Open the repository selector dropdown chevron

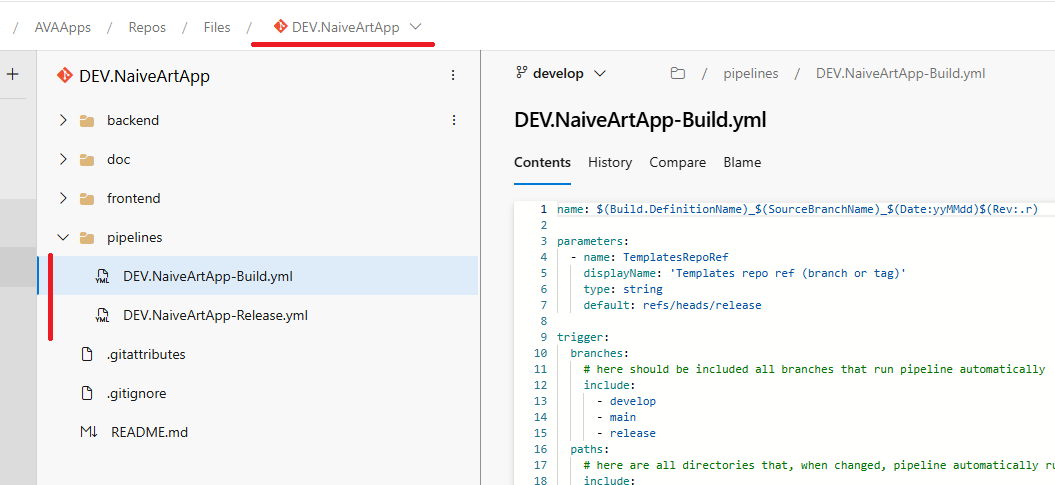415,27
